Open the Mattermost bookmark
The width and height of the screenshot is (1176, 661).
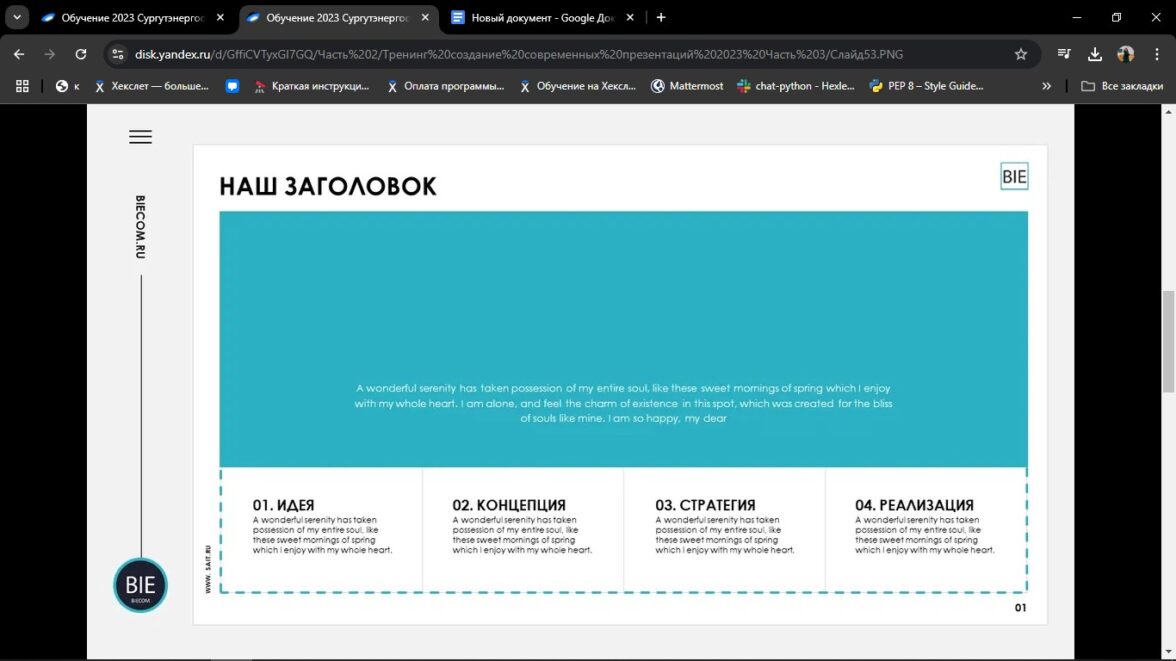coord(687,86)
